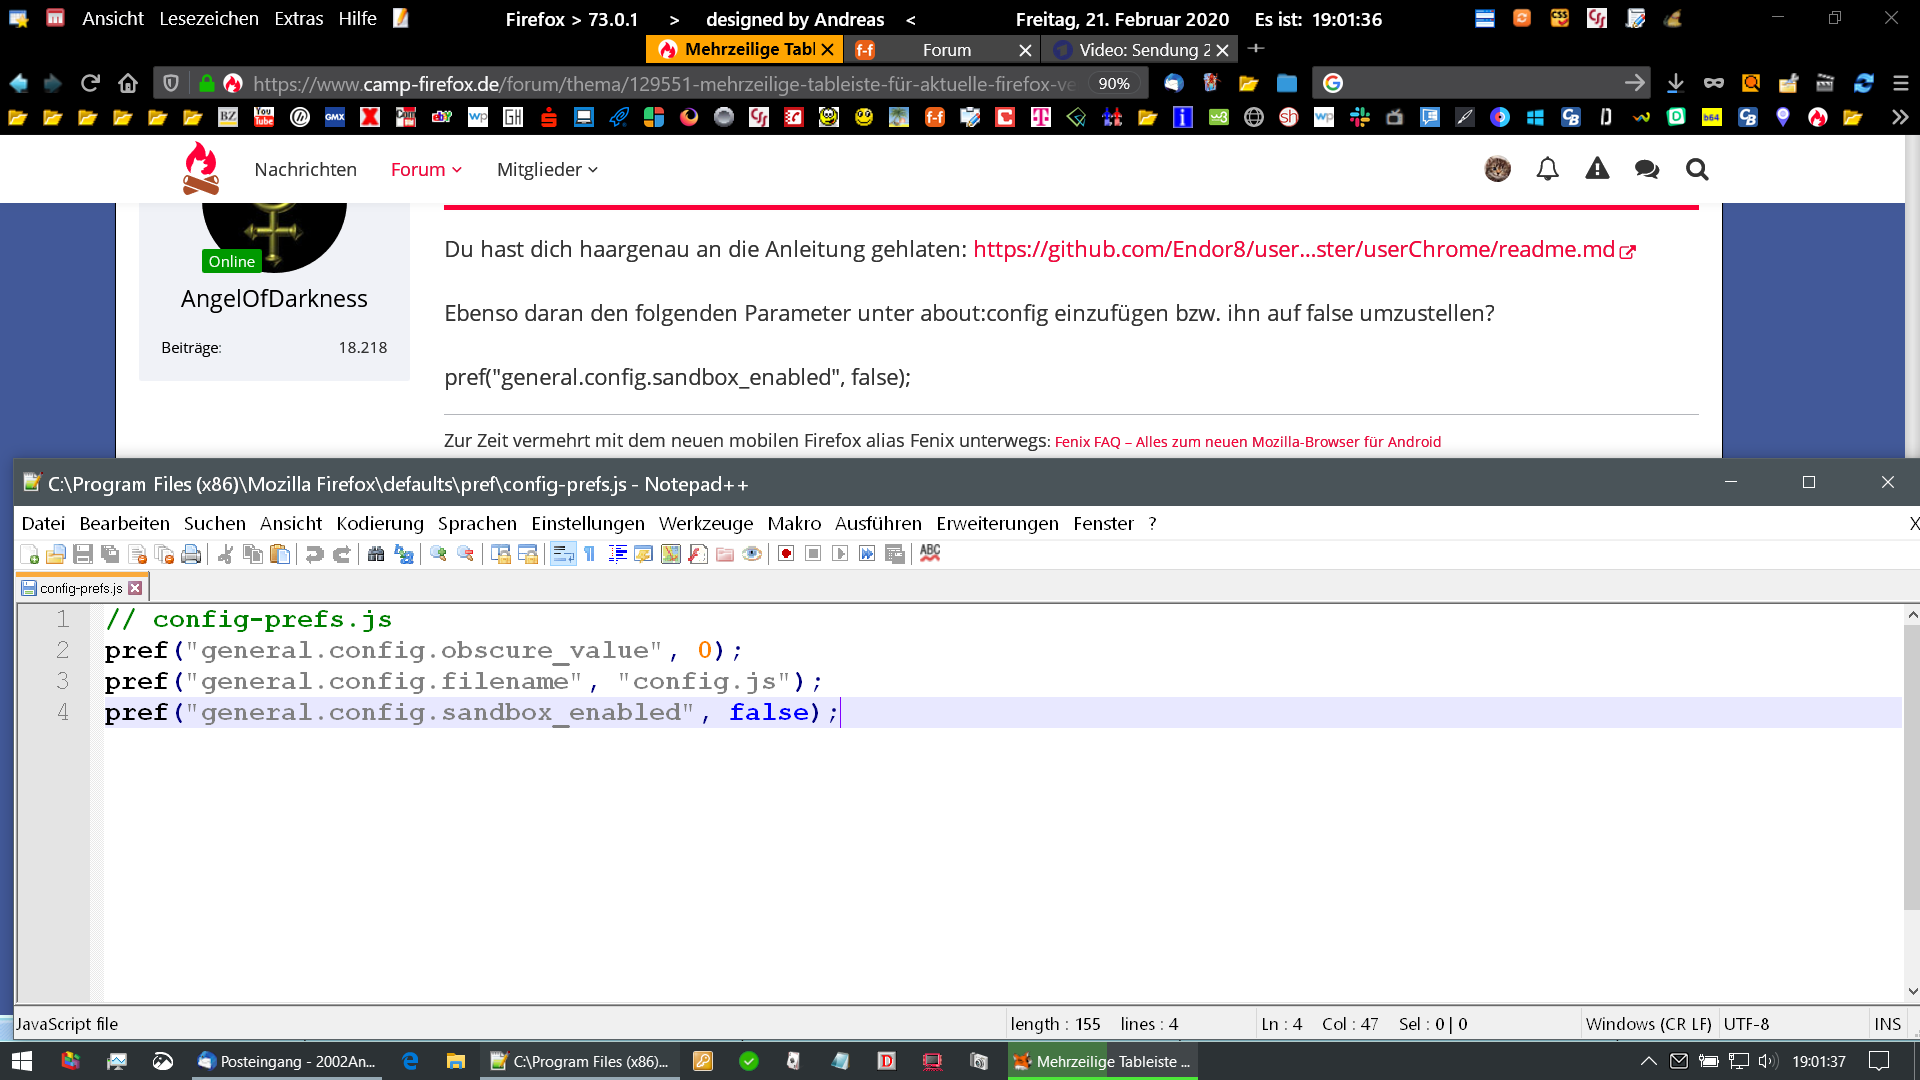Switch to the Forum browser tab
Screen dimensions: 1920x1080
(x=945, y=50)
